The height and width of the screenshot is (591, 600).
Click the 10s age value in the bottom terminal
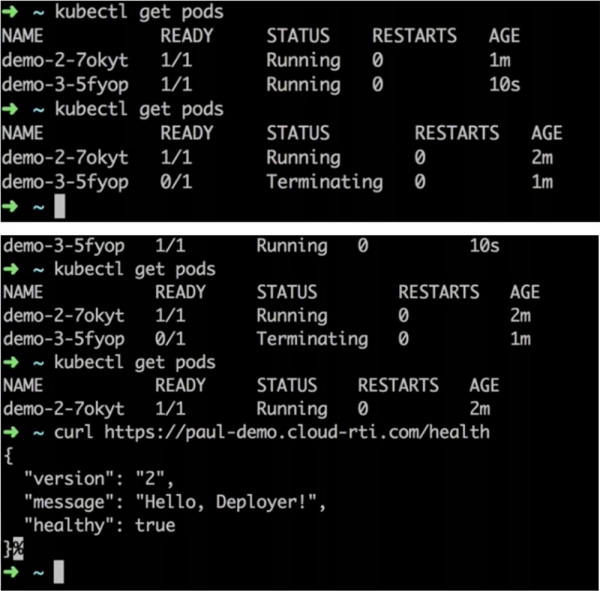coord(484,246)
